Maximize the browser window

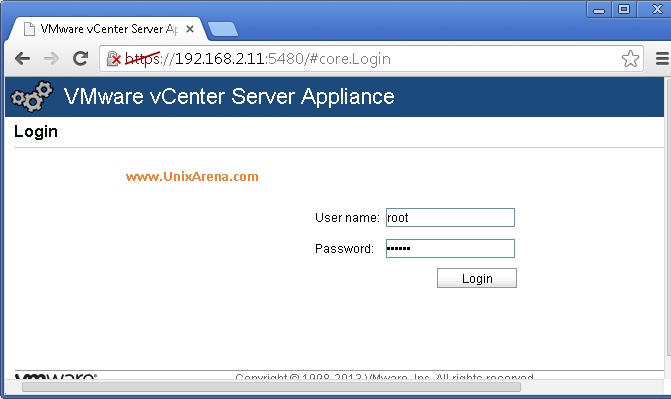pos(624,9)
